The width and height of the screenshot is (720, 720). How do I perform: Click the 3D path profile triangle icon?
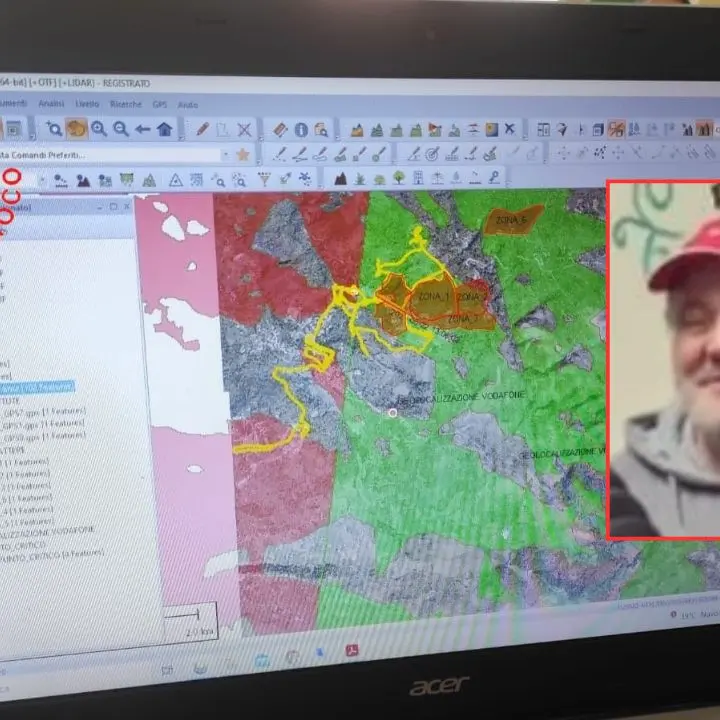(x=175, y=180)
